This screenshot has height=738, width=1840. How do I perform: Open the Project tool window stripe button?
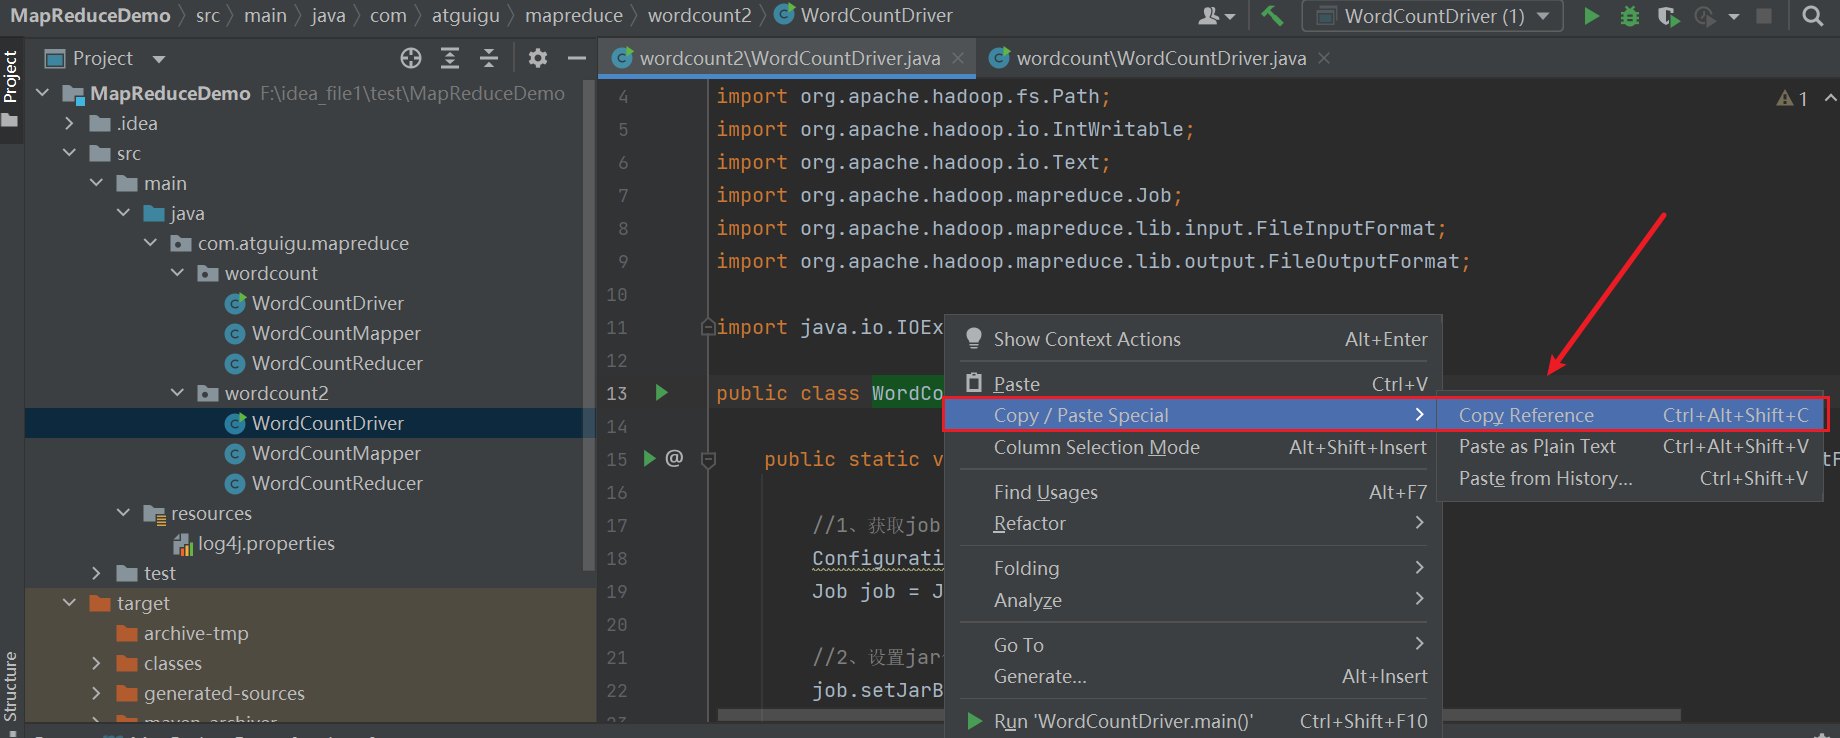tap(10, 89)
